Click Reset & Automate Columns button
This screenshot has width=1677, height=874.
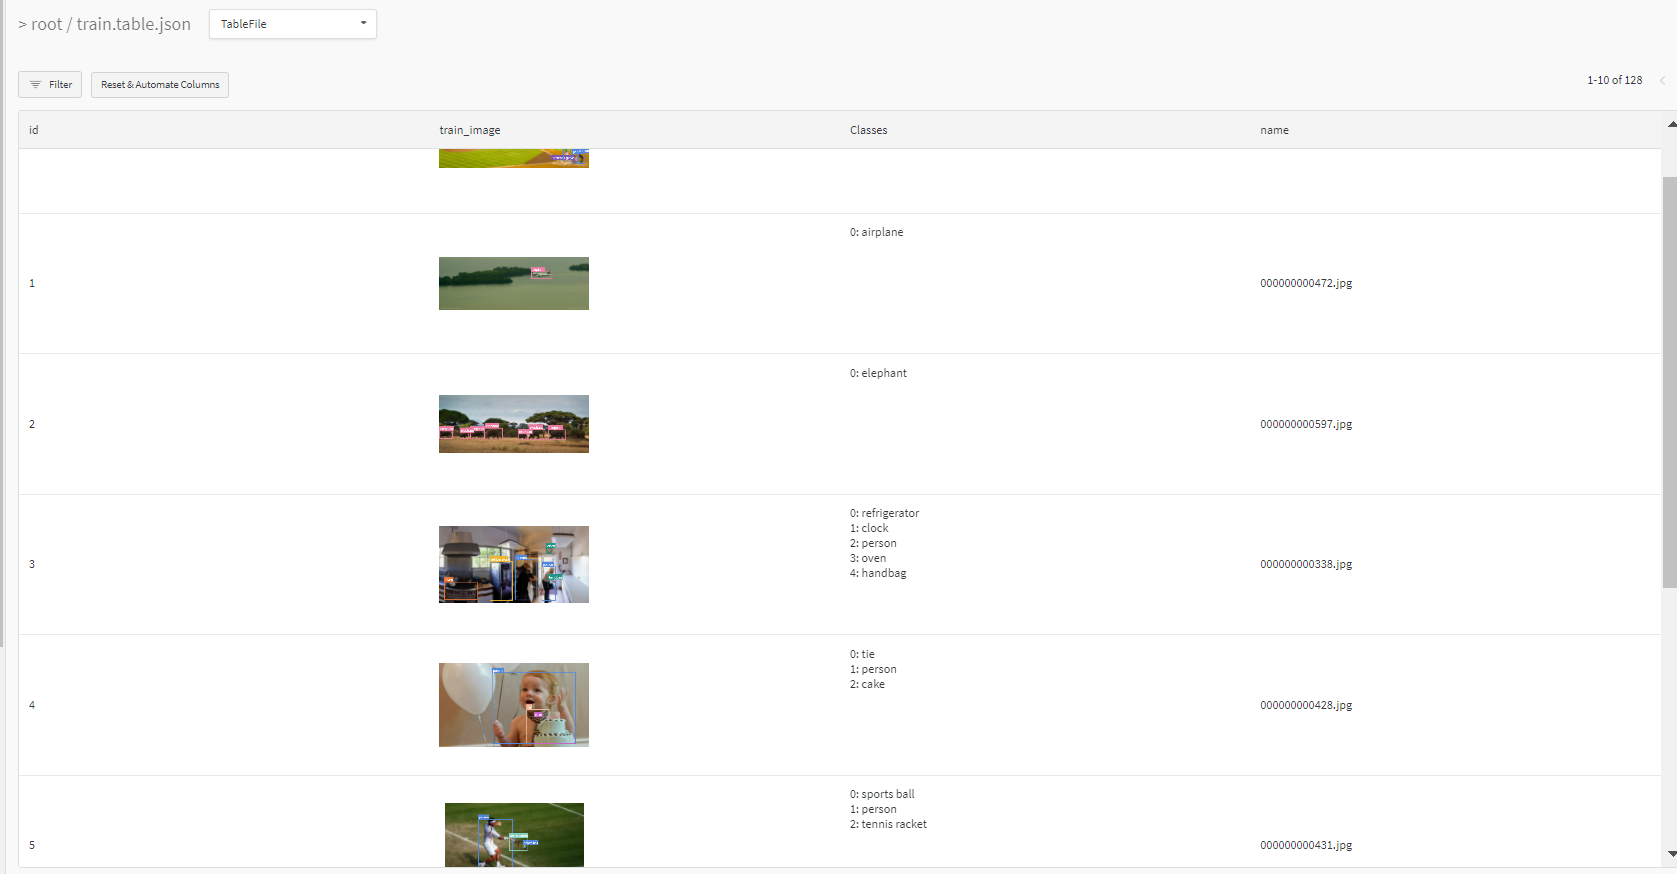160,85
